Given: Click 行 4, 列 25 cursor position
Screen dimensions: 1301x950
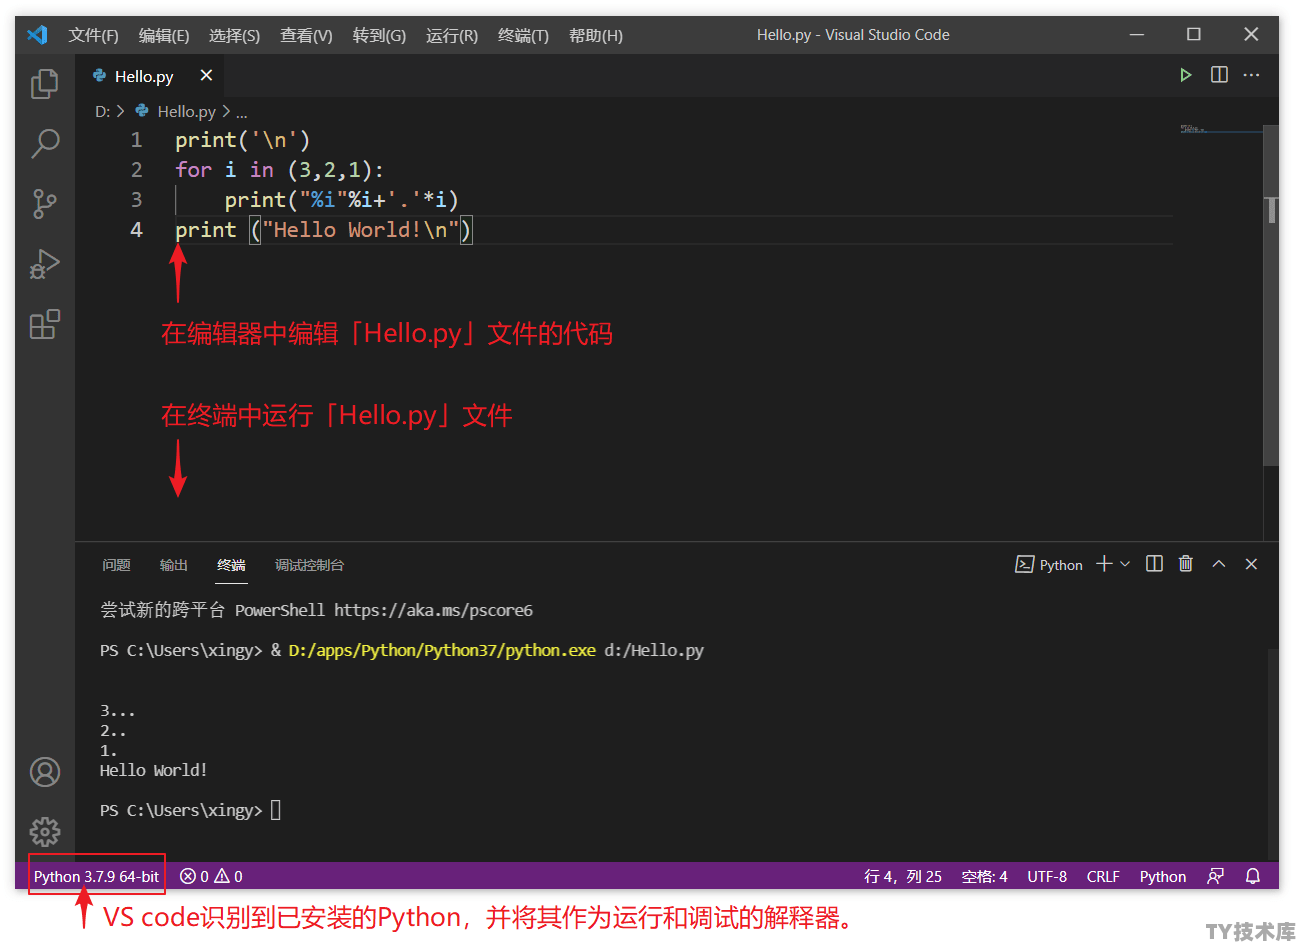Looking at the screenshot, I should (x=903, y=876).
